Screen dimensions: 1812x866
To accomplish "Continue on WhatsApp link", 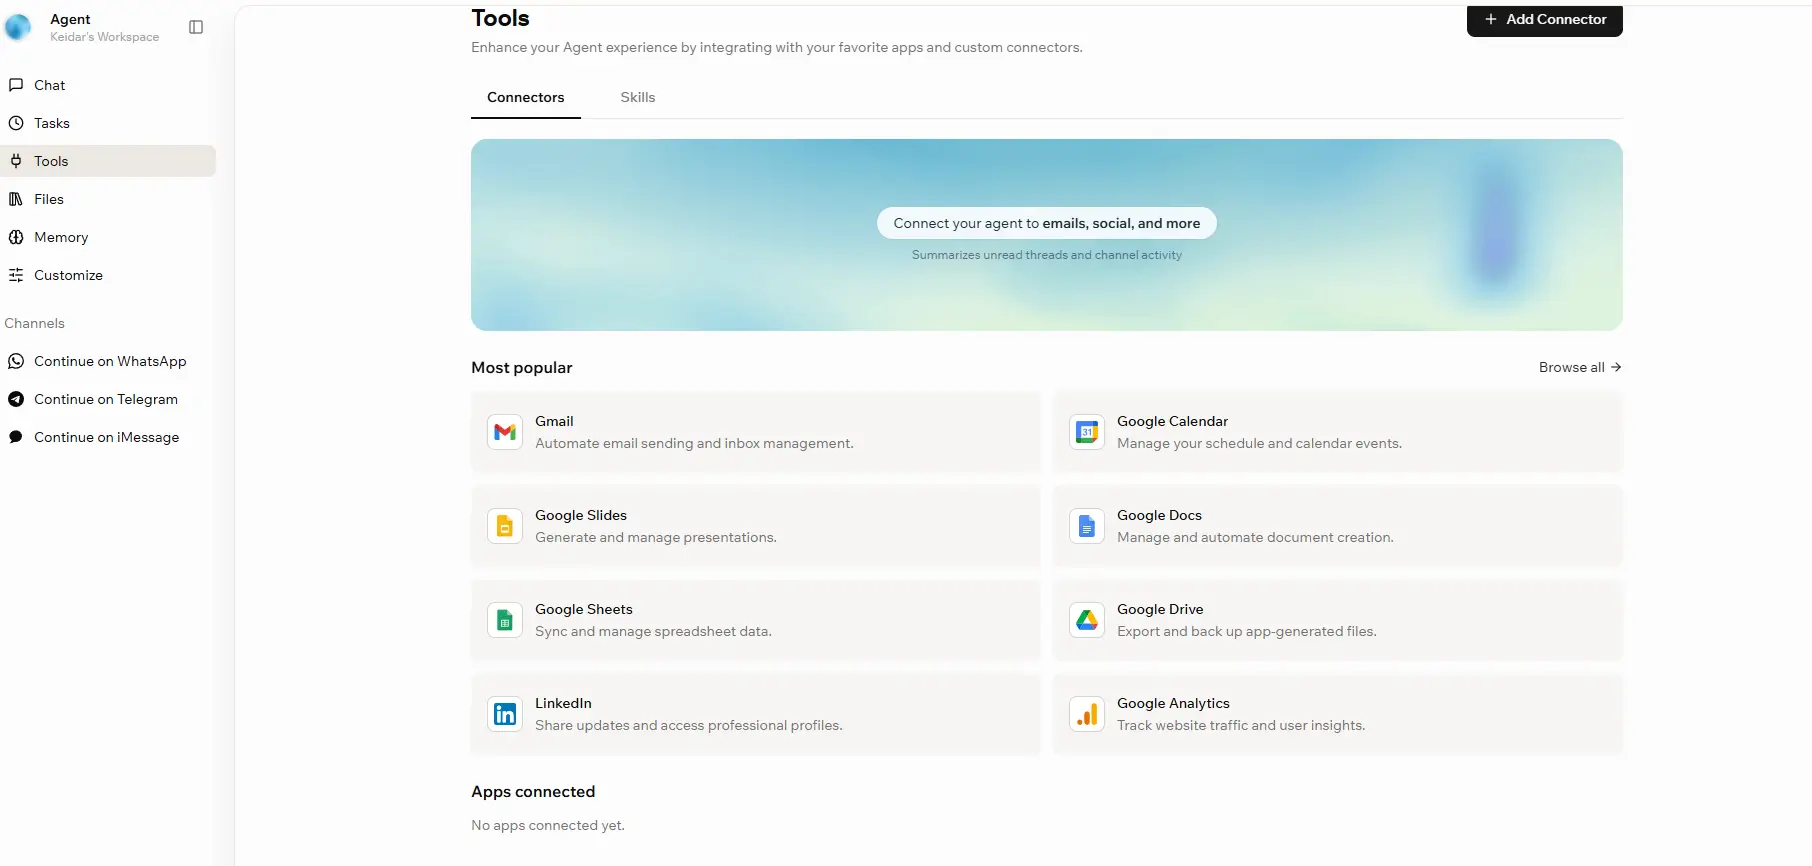I will (x=108, y=361).
